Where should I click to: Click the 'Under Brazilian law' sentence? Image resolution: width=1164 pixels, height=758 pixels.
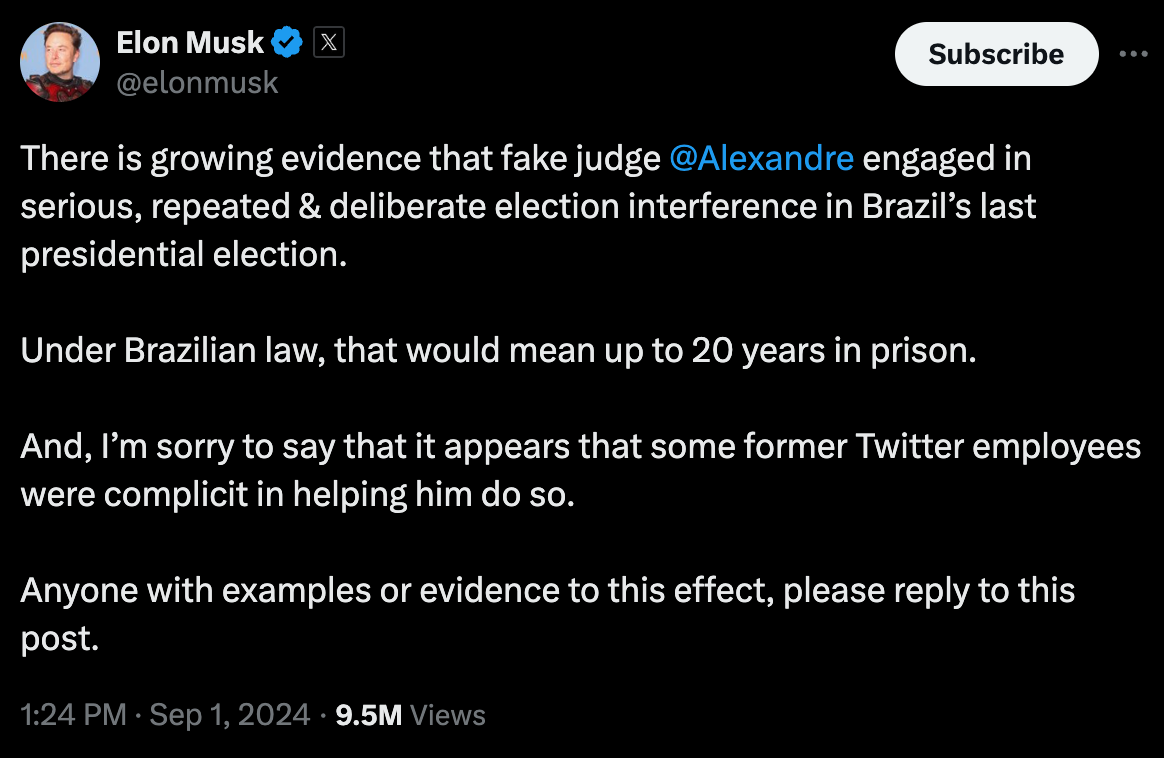498,350
